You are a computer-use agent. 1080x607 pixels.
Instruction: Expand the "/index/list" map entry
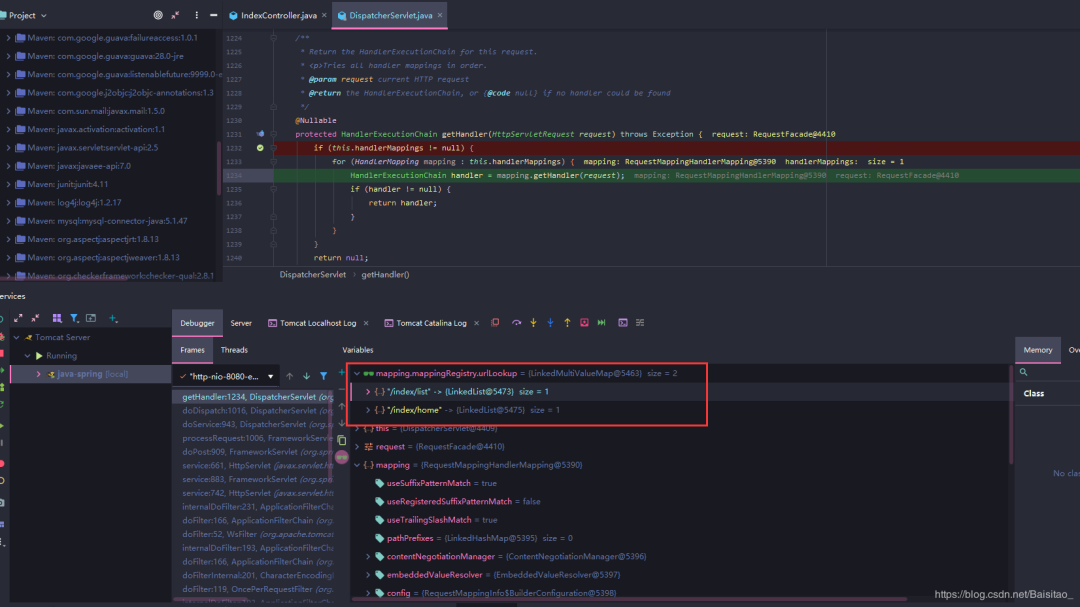[368, 391]
